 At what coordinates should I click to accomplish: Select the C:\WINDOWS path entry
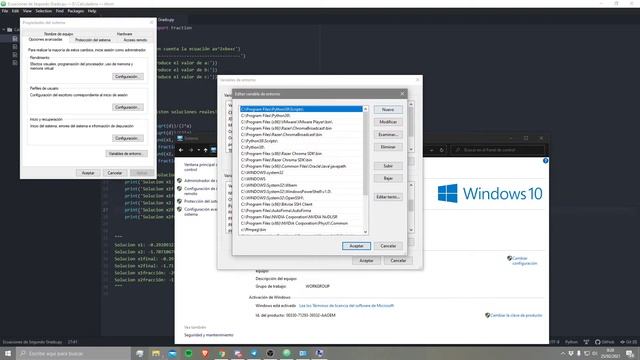pyautogui.click(x=301, y=179)
